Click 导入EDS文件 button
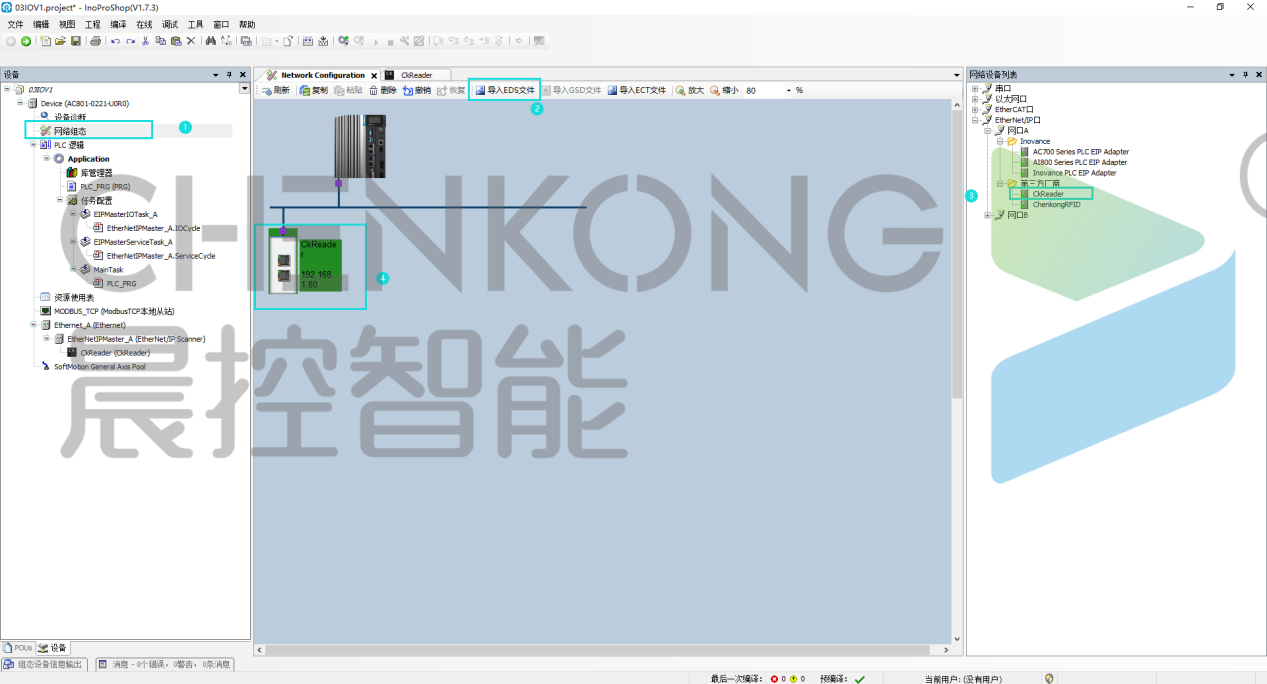 [504, 90]
